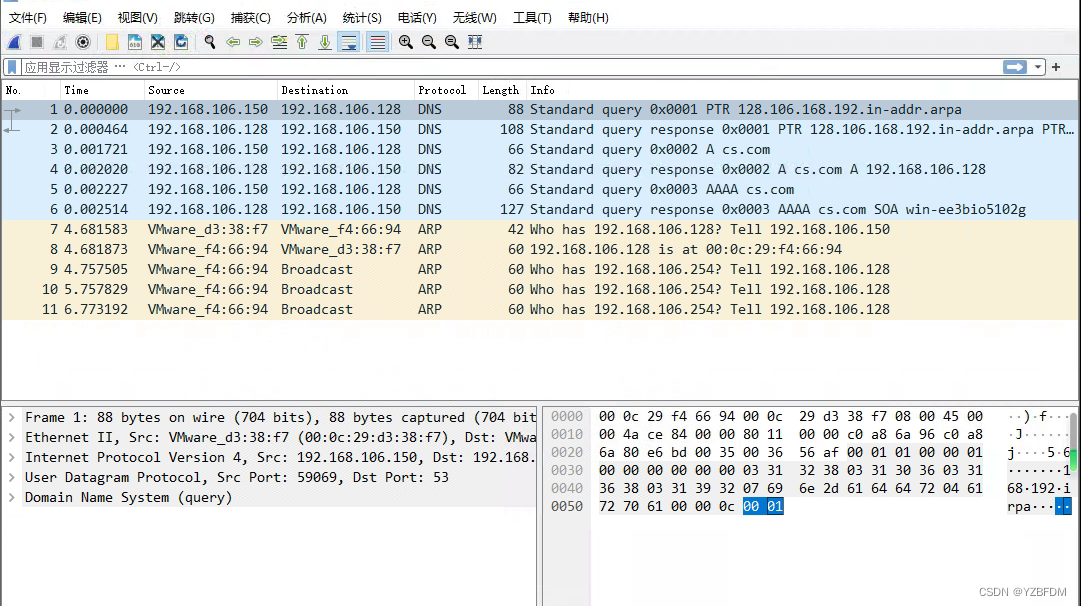Open the 统计(S) menu
Image resolution: width=1081 pixels, height=606 pixels.
click(x=362, y=17)
